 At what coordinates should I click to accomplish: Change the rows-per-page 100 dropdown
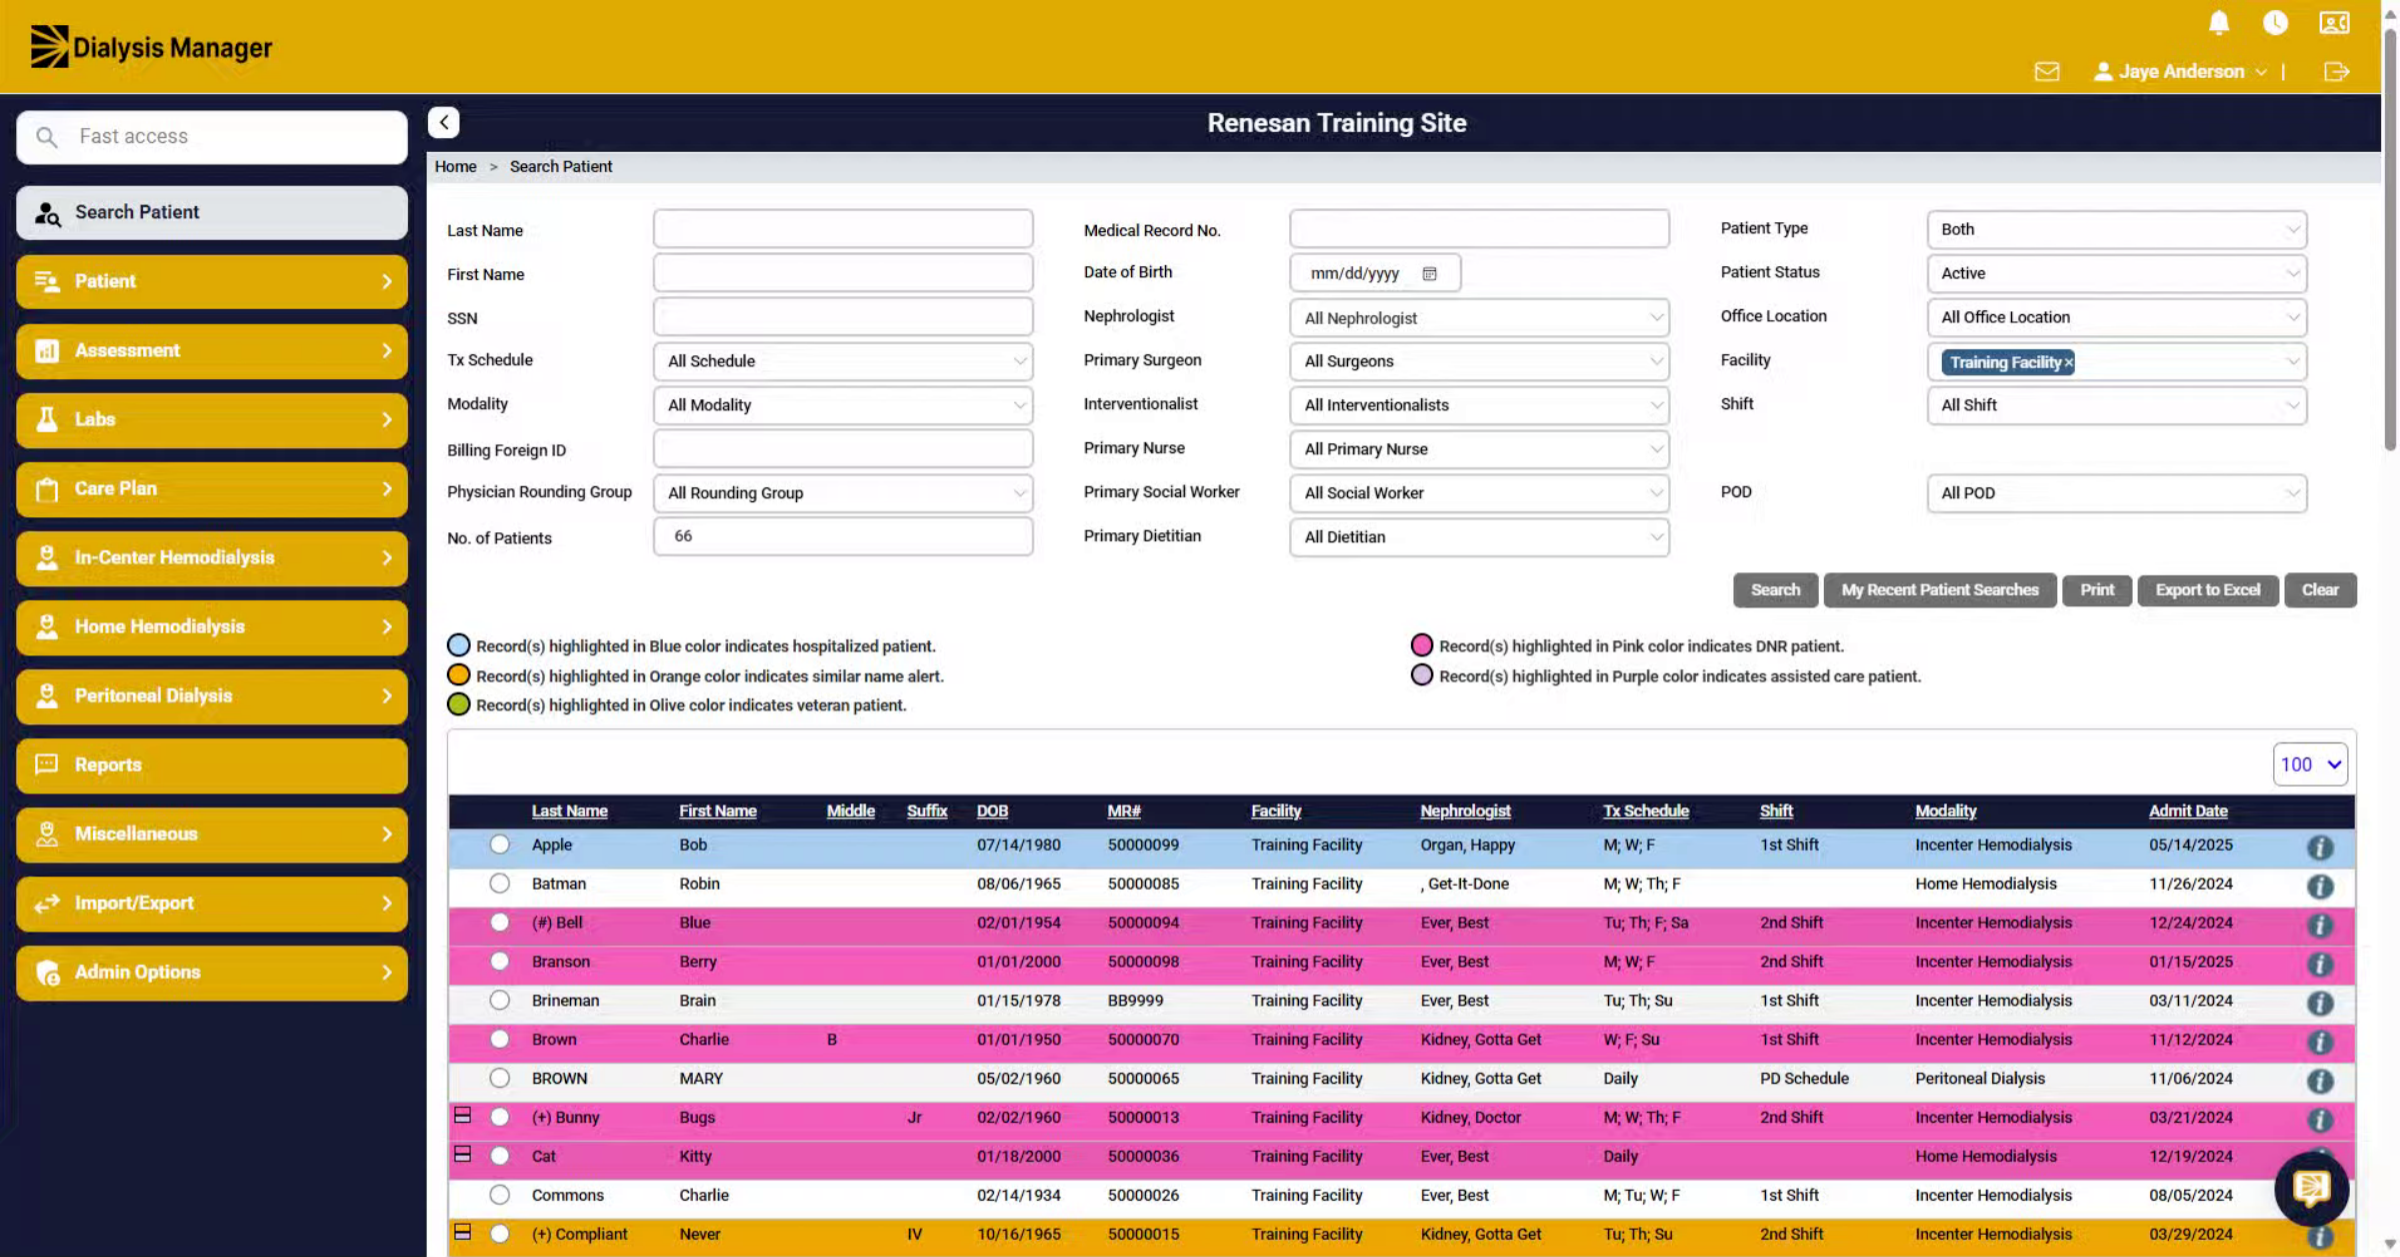point(2310,764)
